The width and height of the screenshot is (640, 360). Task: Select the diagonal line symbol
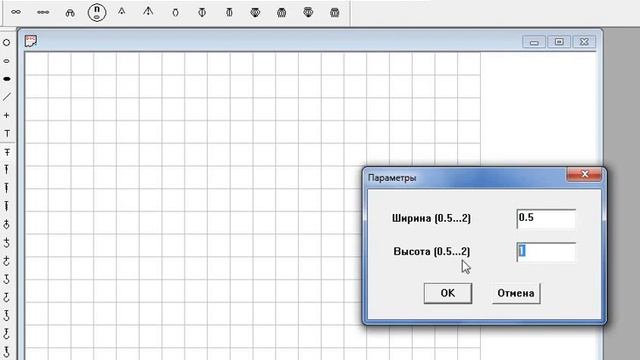coord(7,97)
